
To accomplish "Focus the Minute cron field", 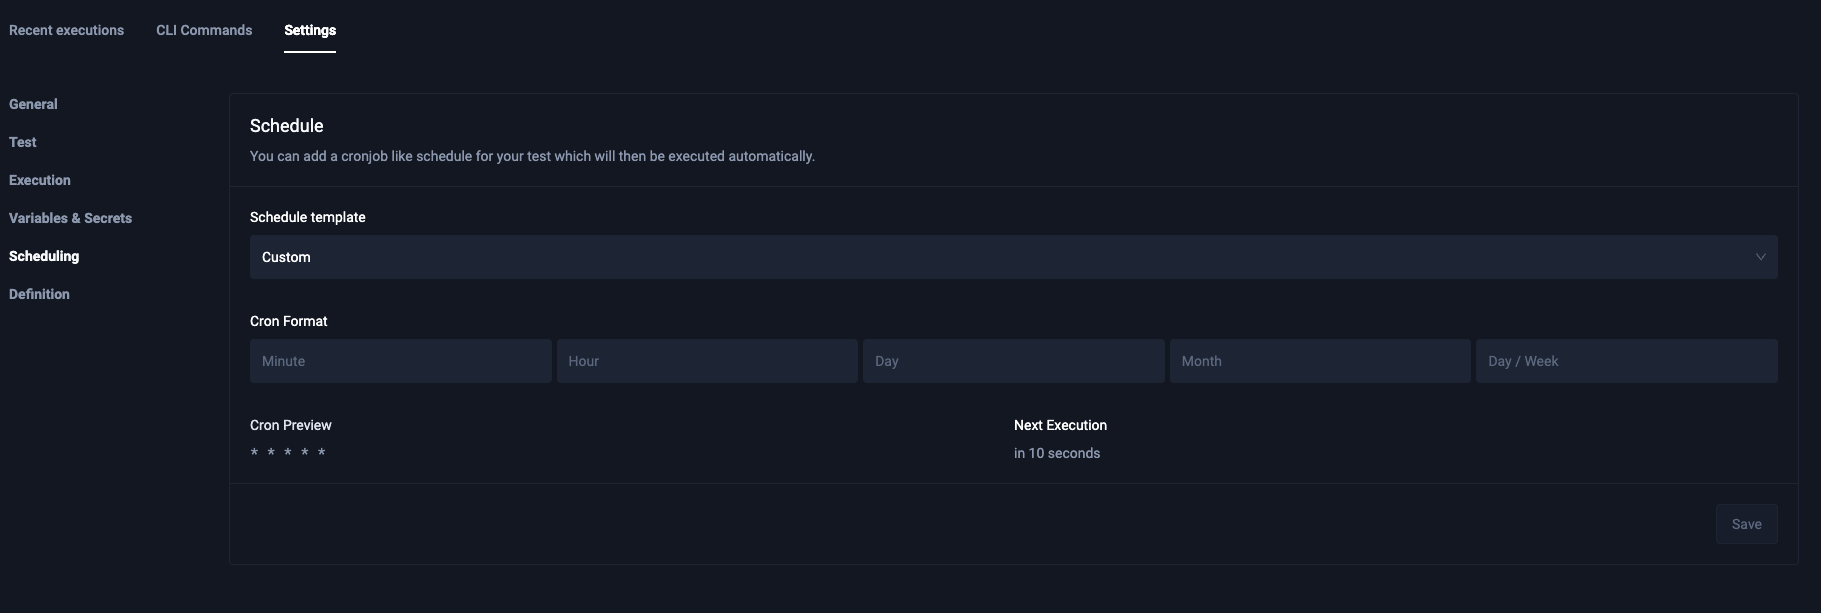I will tap(400, 361).
